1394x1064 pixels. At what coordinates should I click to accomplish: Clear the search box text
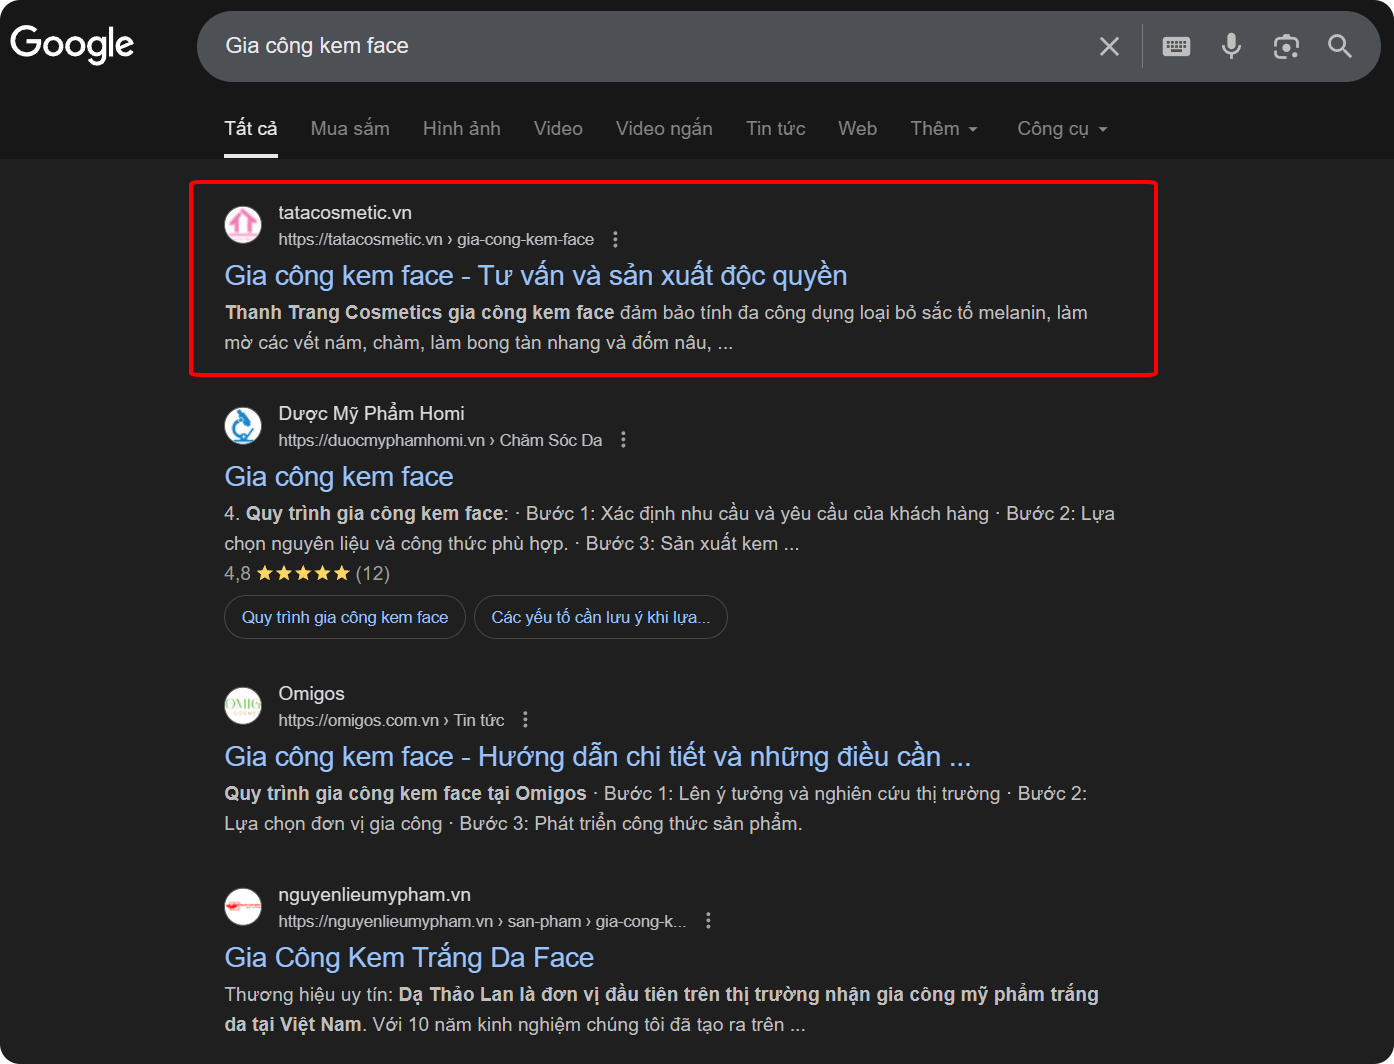click(x=1109, y=46)
